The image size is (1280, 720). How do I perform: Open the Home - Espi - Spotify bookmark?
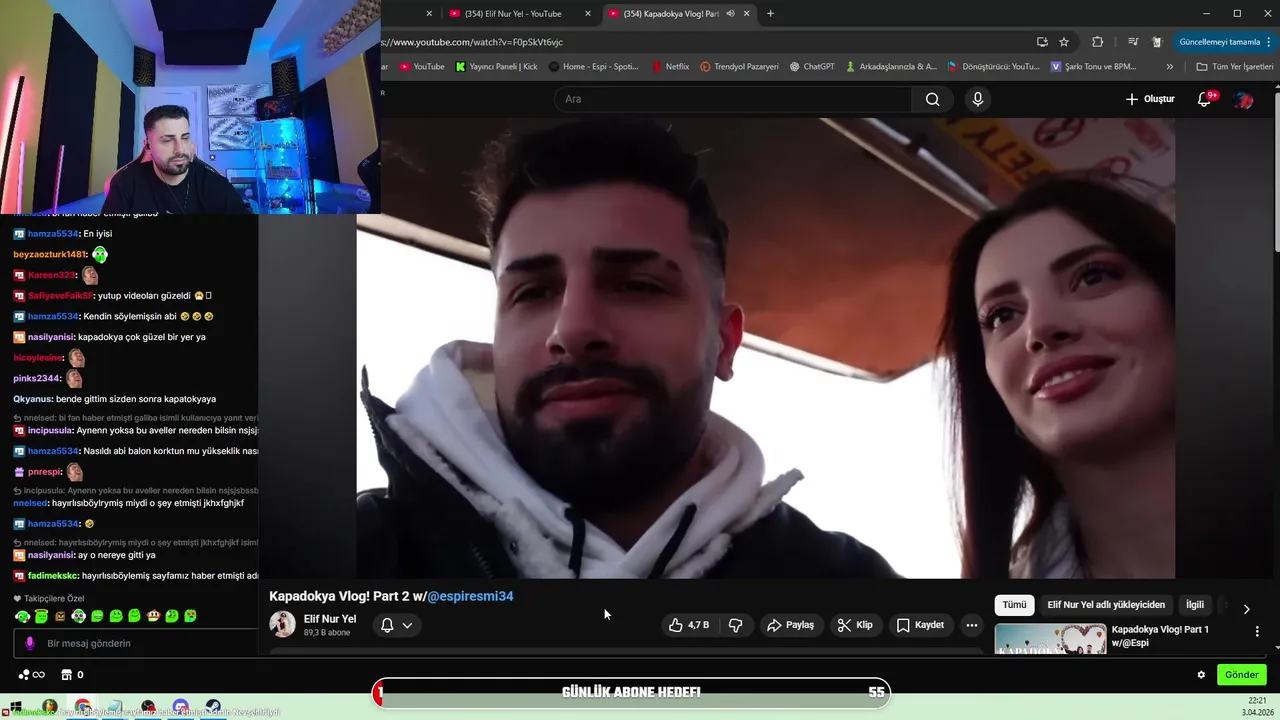594,67
